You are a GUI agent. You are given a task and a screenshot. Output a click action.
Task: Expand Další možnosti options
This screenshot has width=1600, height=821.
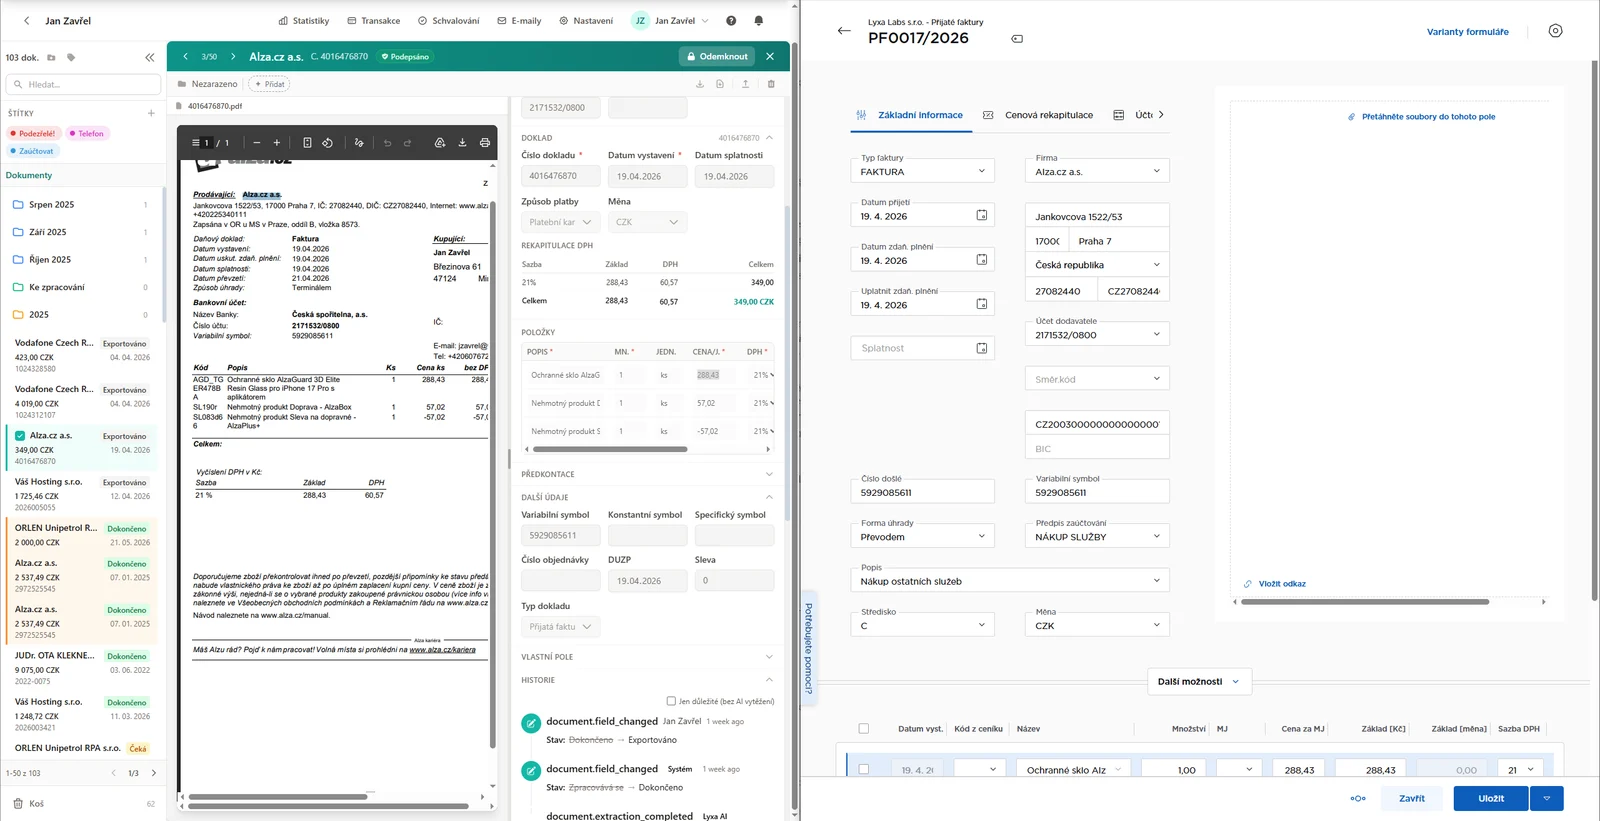pos(1198,682)
